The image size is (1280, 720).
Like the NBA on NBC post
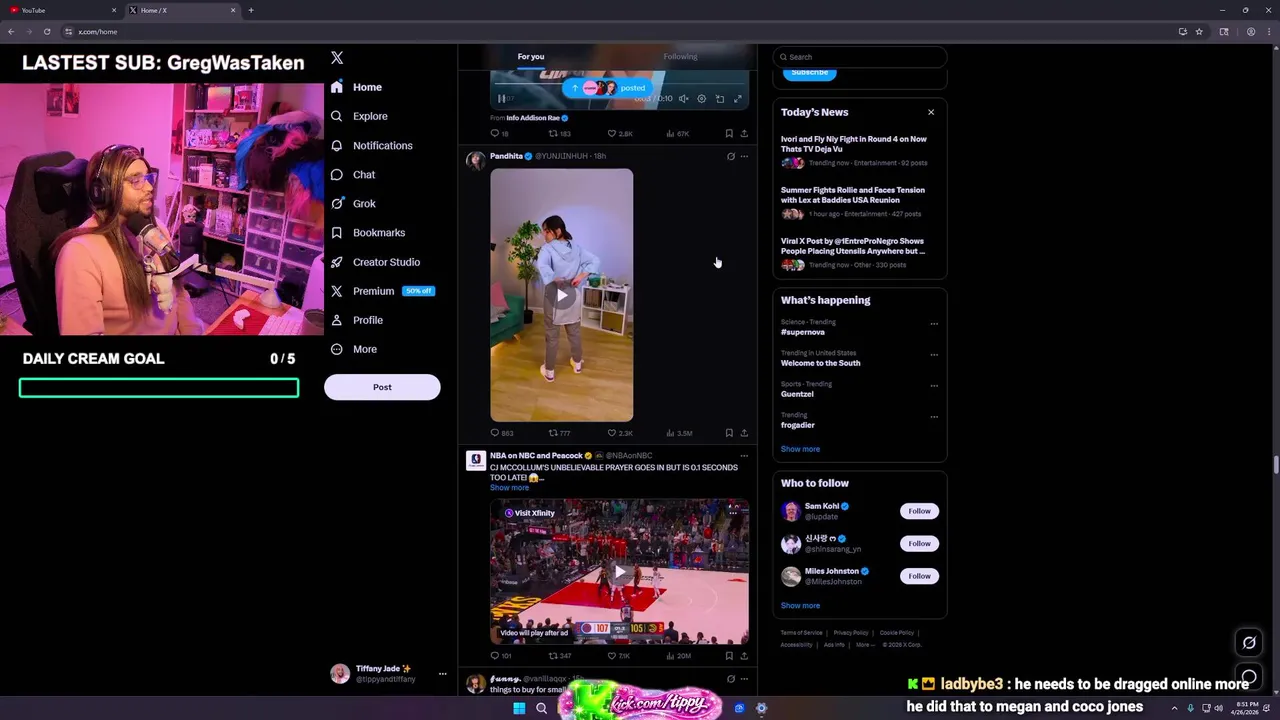point(619,656)
